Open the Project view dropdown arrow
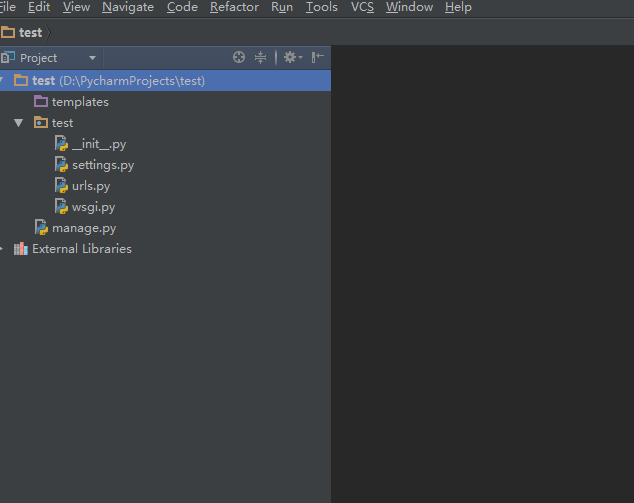The width and height of the screenshot is (634, 503). click(x=92, y=58)
